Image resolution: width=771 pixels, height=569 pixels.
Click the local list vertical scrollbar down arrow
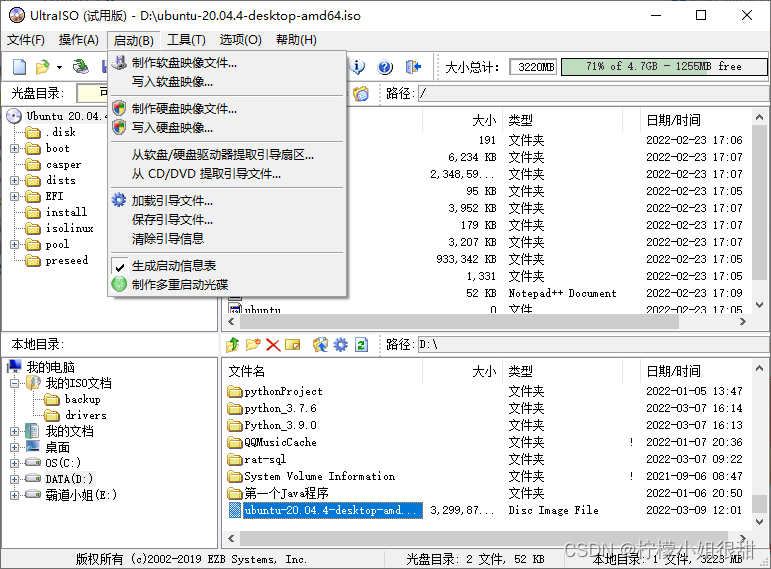click(759, 522)
